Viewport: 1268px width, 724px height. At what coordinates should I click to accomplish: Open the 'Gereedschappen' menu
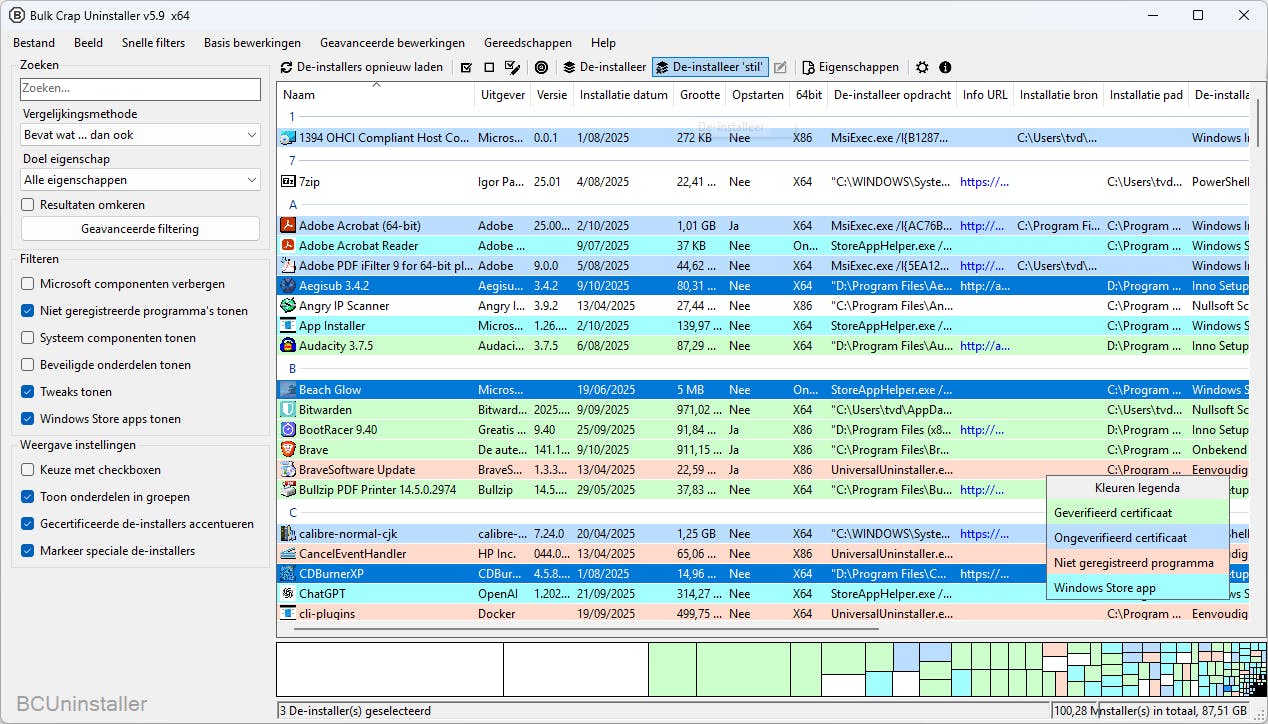pyautogui.click(x=527, y=43)
